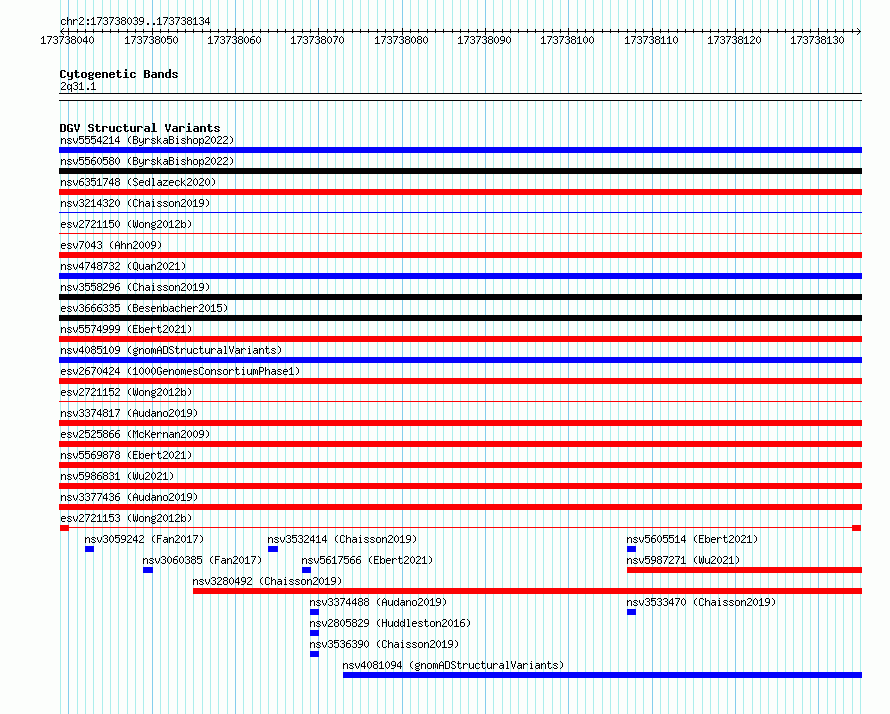Click the small blue marker under nsv2805829

click(314, 633)
